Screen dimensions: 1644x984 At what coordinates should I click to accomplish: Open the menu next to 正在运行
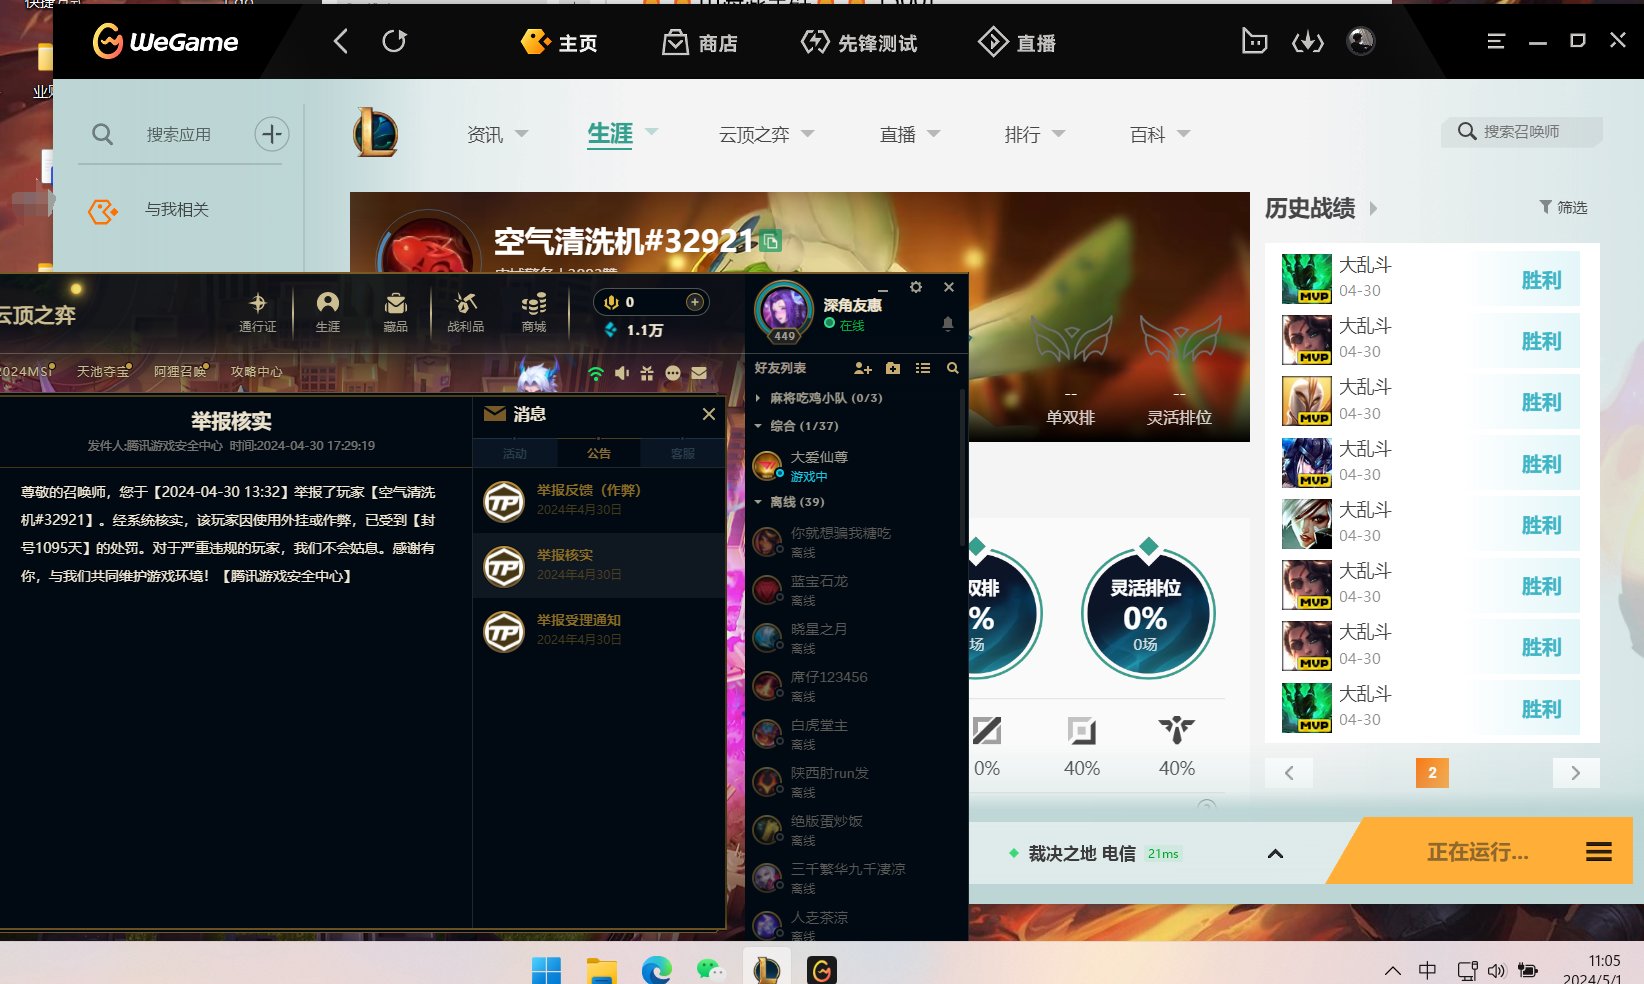pos(1598,852)
